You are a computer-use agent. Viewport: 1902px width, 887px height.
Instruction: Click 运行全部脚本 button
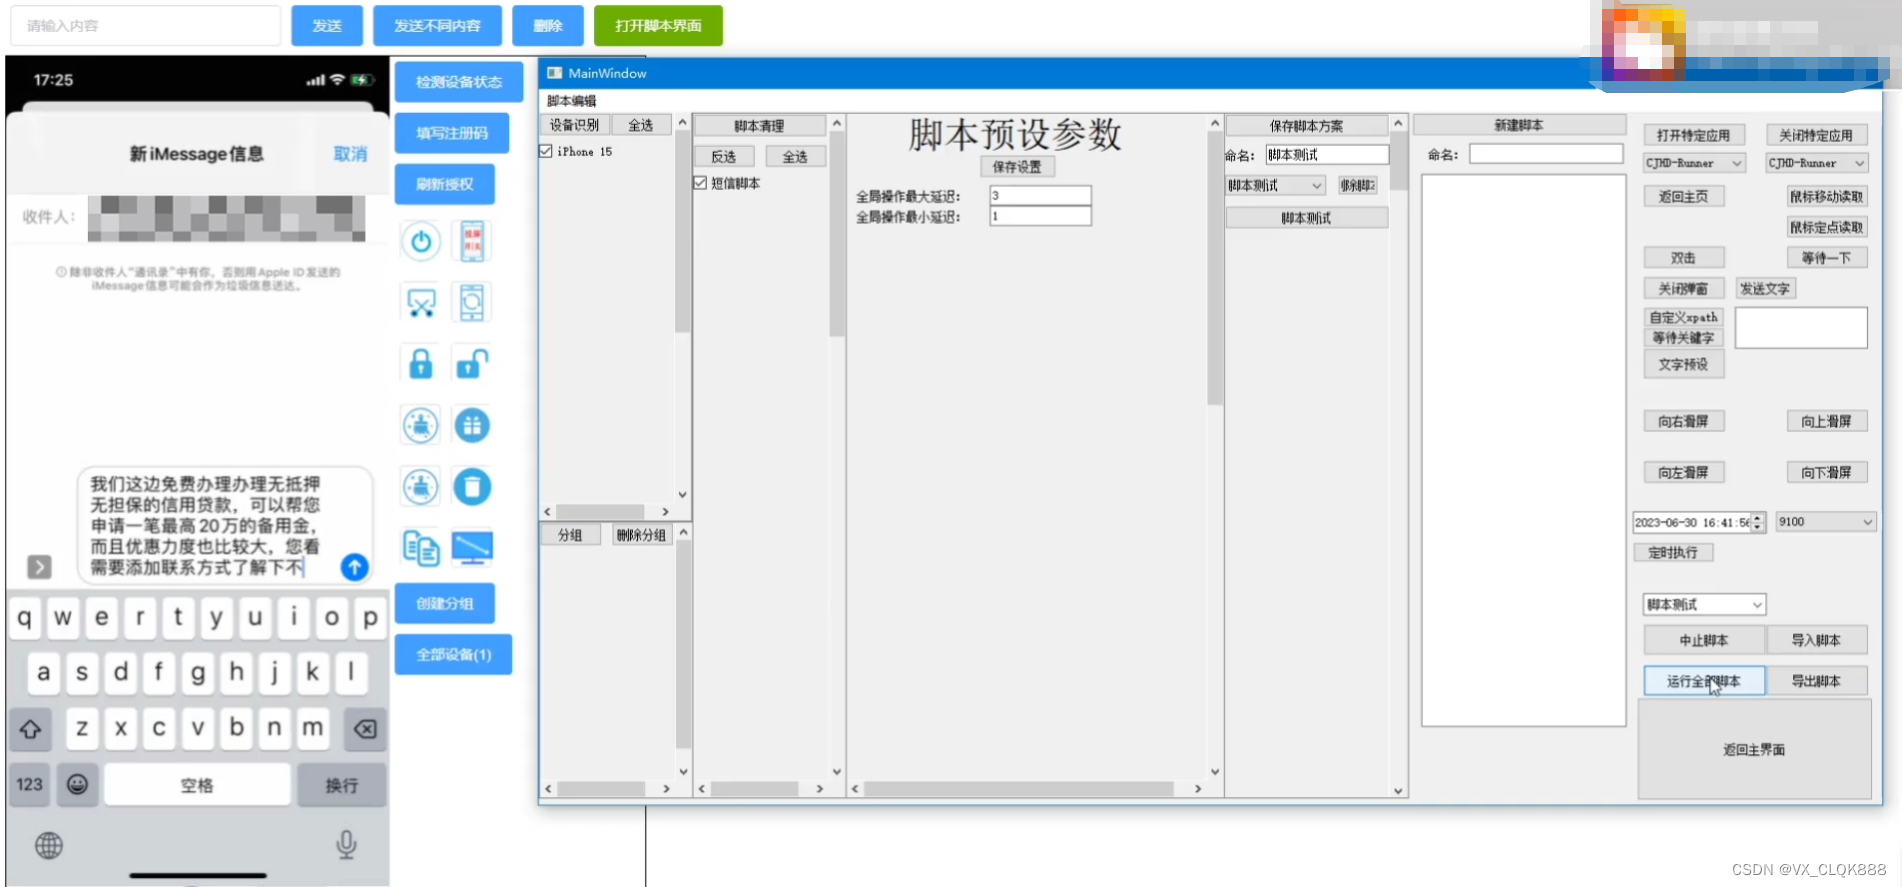pyautogui.click(x=1704, y=681)
